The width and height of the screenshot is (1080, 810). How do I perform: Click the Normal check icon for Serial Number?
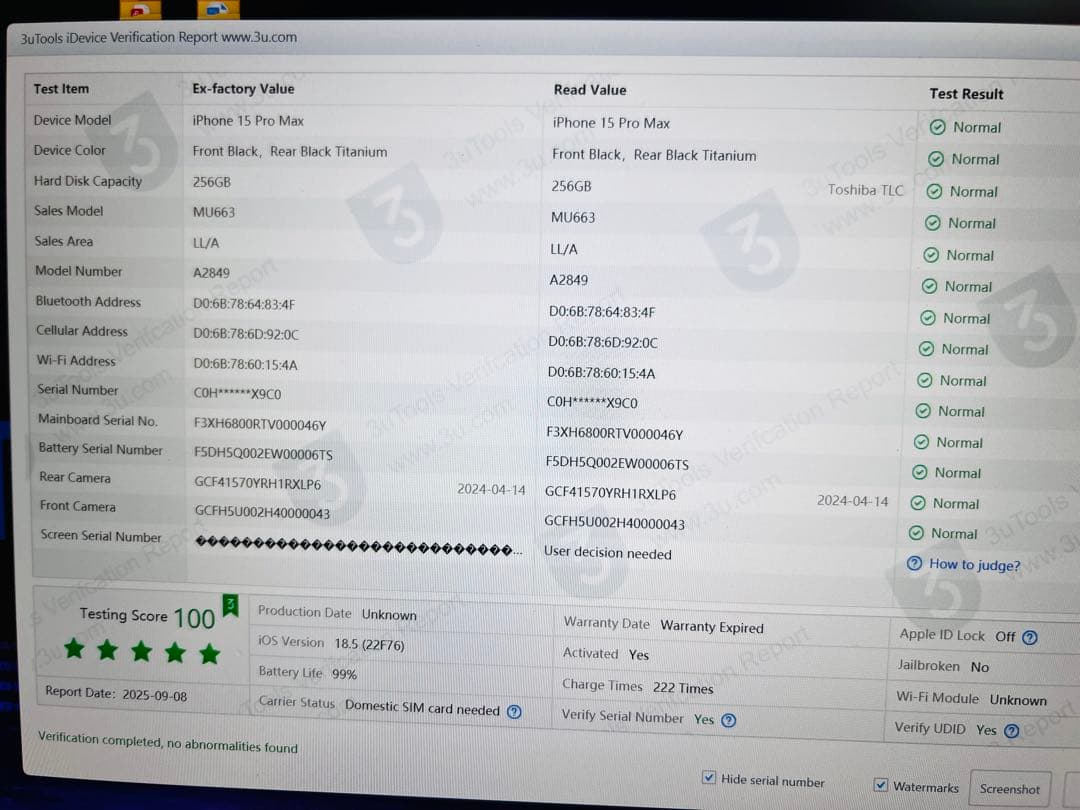tap(923, 411)
